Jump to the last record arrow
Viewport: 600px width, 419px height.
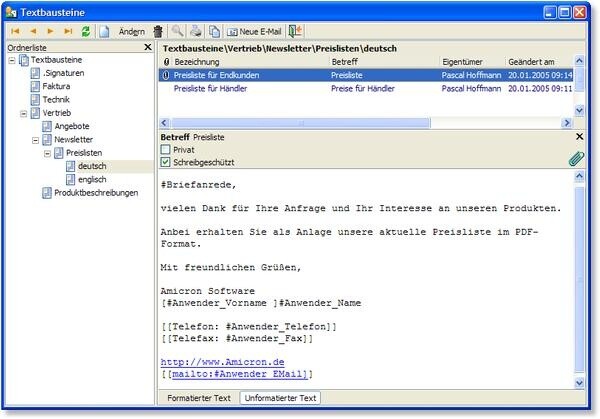pyautogui.click(x=68, y=32)
